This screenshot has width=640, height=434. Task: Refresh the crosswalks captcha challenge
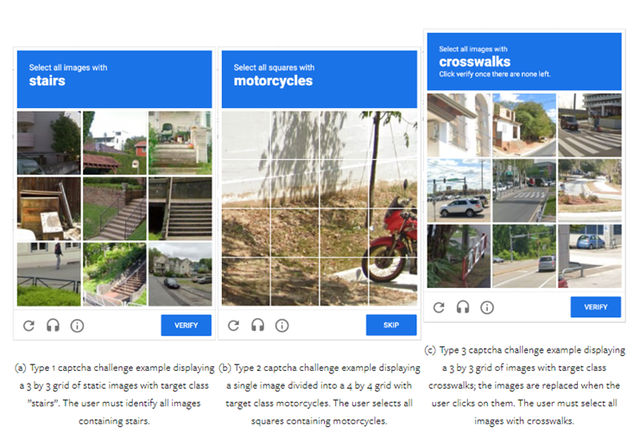[438, 307]
